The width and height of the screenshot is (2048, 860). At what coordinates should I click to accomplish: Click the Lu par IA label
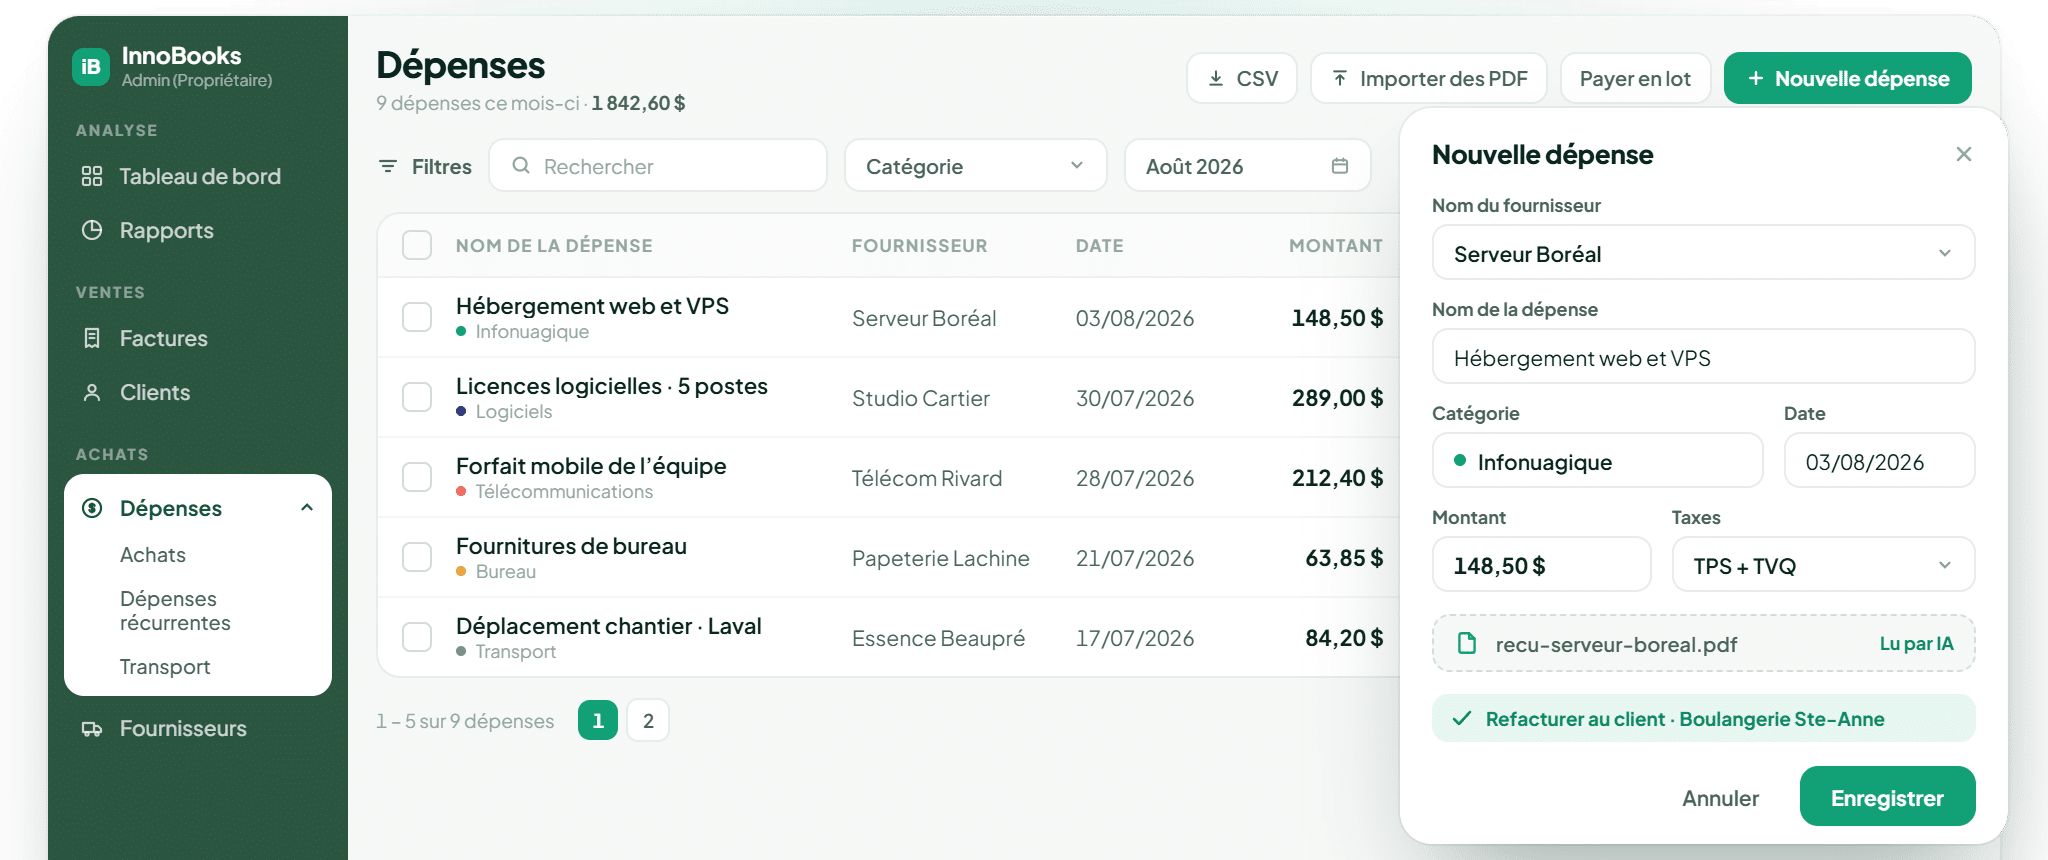tap(1916, 643)
